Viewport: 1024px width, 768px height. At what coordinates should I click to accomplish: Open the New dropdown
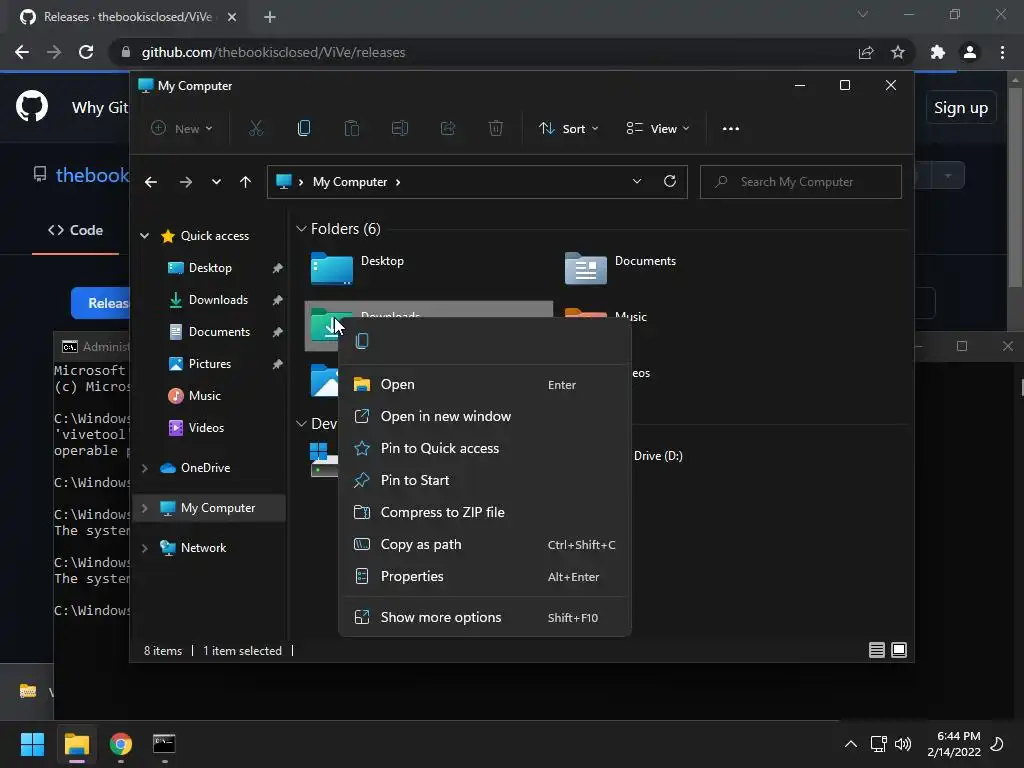tap(182, 129)
